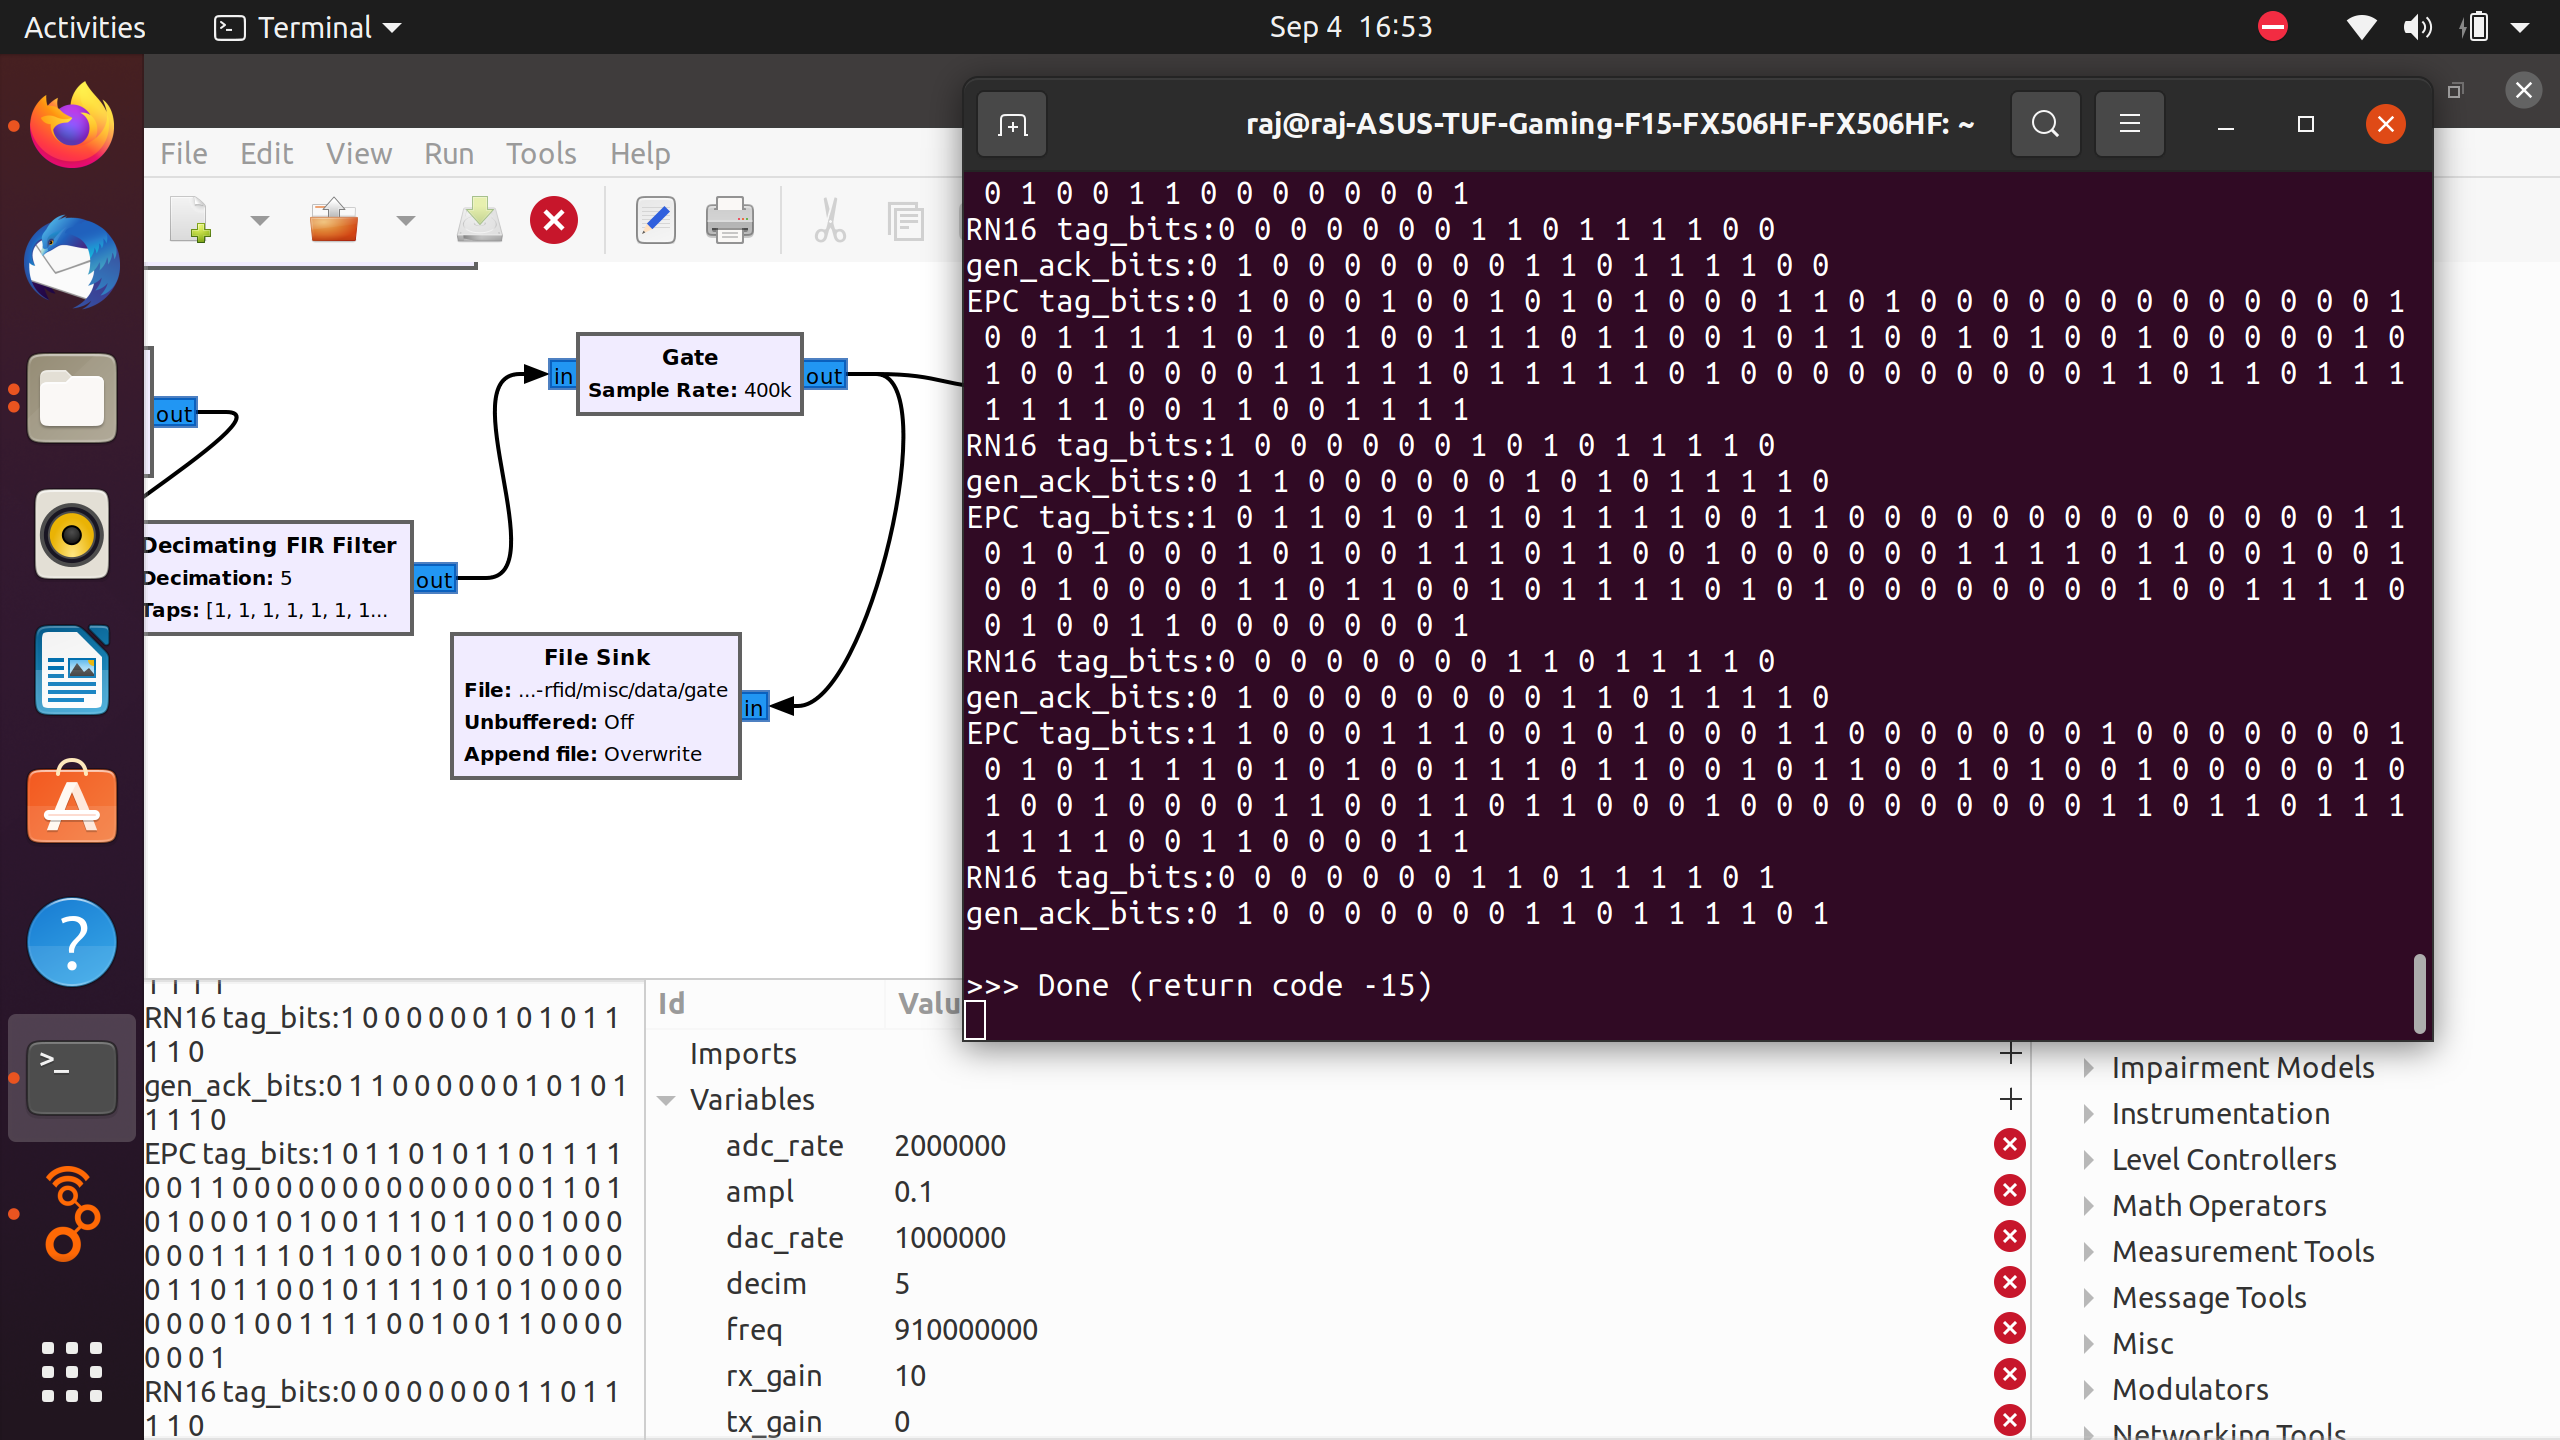
Task: Create a new flow graph
Action: tap(190, 220)
